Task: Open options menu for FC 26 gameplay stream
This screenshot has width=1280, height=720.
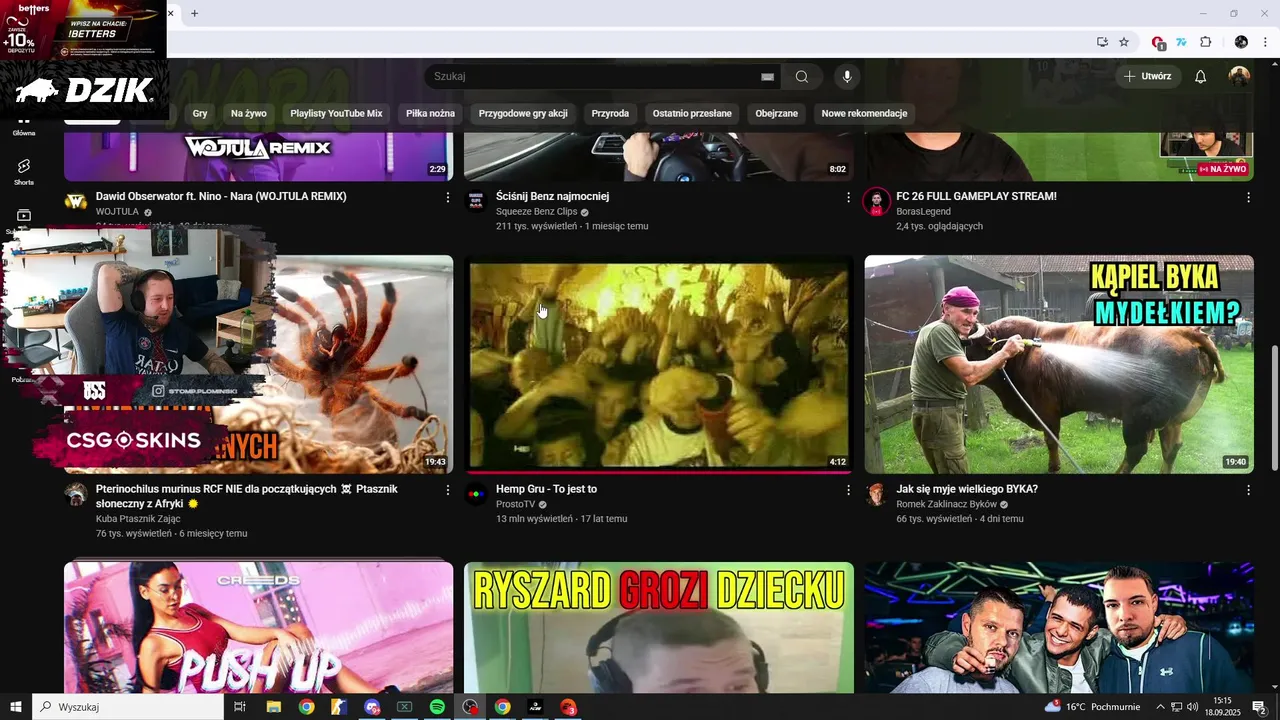Action: click(x=1248, y=198)
